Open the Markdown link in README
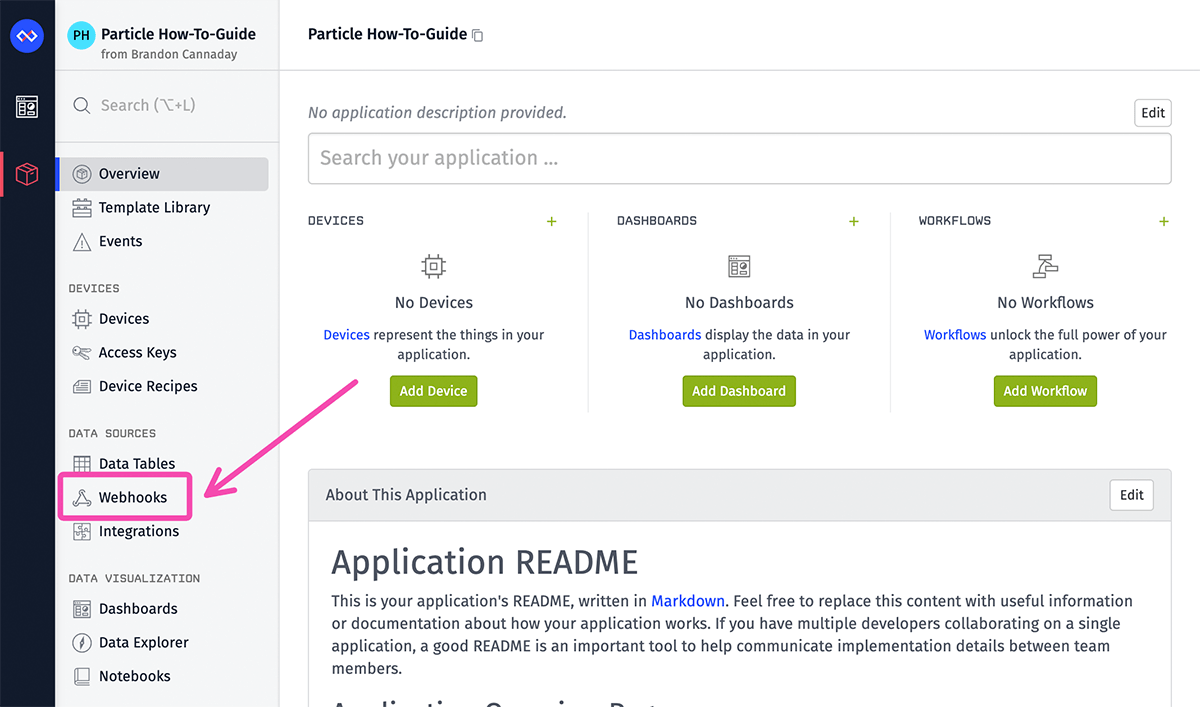Screen dimensions: 1200x707 (x=688, y=601)
